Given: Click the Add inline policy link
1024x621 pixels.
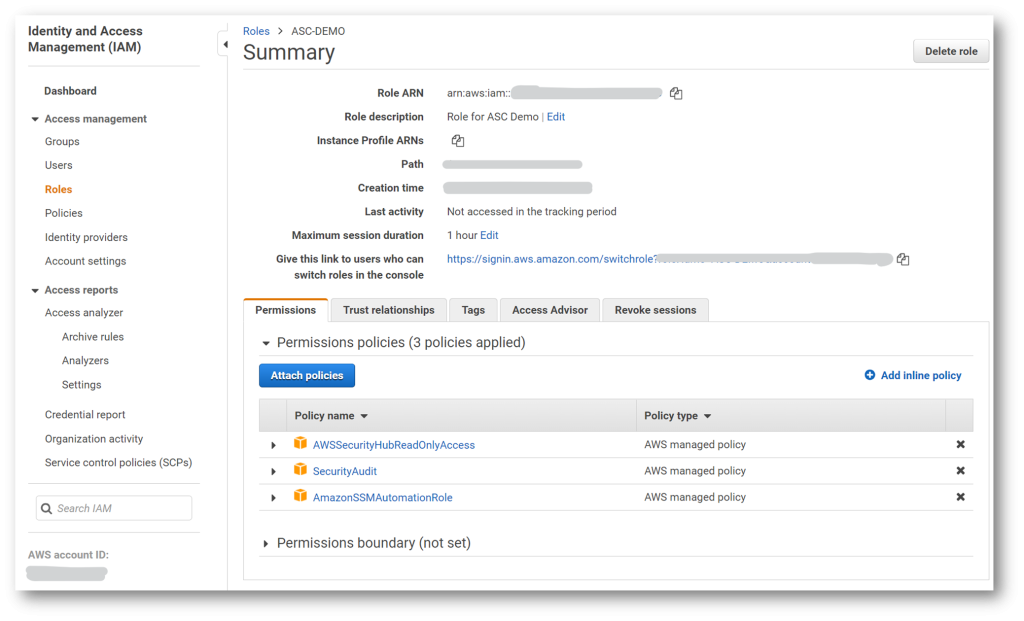Looking at the screenshot, I should click(x=921, y=375).
